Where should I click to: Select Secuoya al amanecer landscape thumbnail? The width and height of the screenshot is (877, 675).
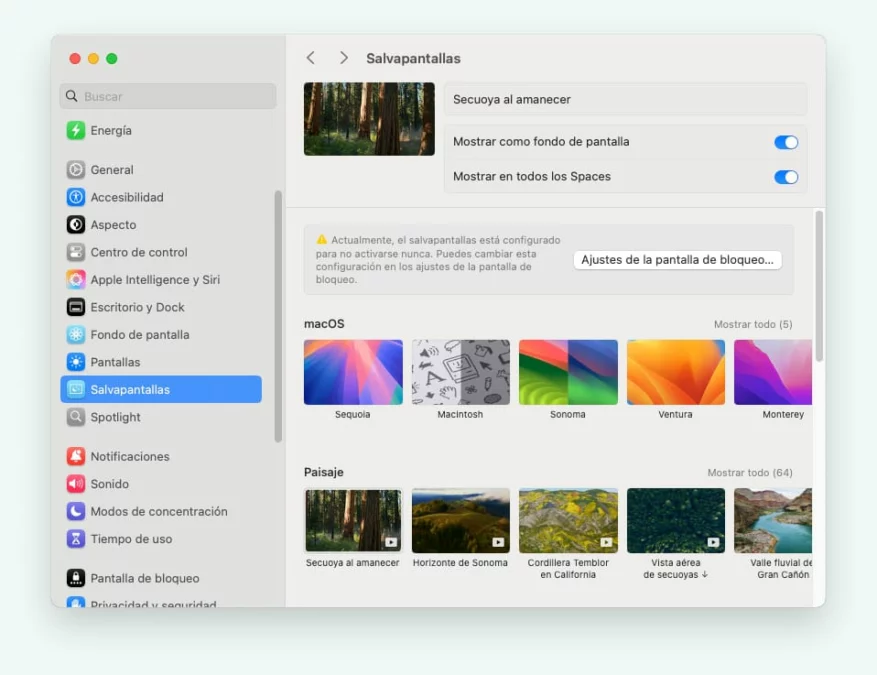353,521
